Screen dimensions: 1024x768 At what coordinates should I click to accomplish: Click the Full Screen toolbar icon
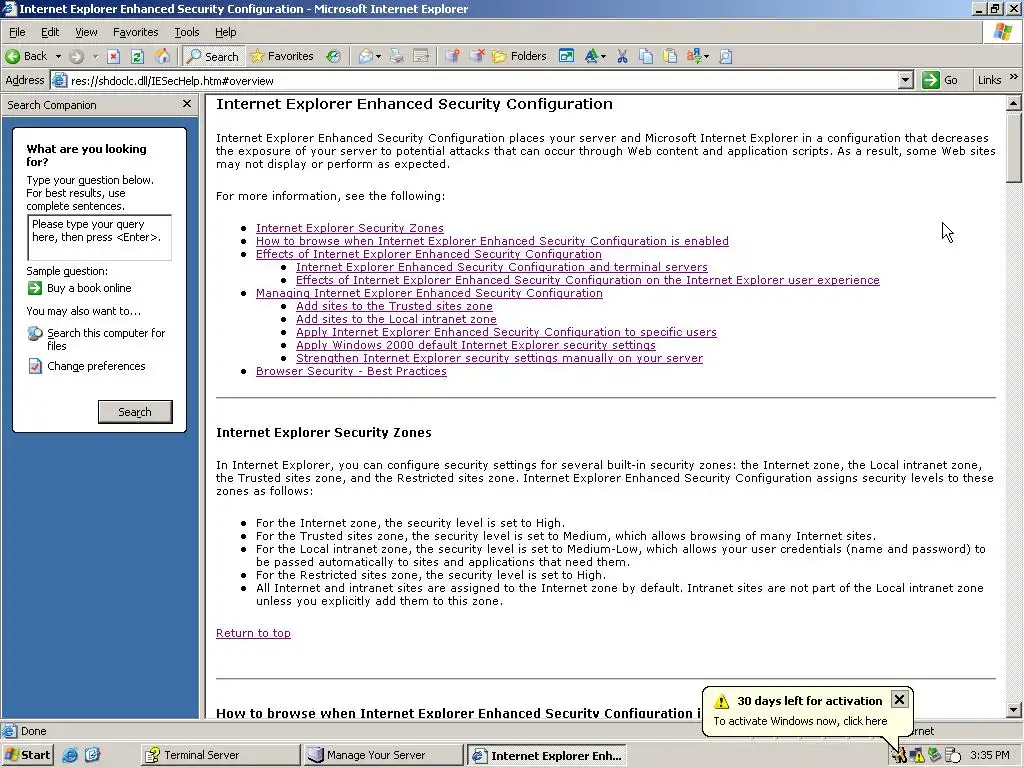coord(566,56)
